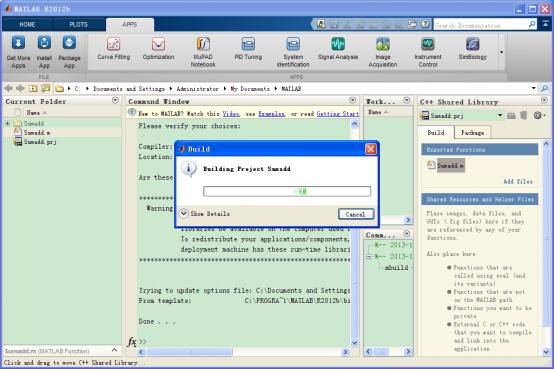554x369 pixels.
Task: Collapse the second Command History date node
Action: coord(368,256)
